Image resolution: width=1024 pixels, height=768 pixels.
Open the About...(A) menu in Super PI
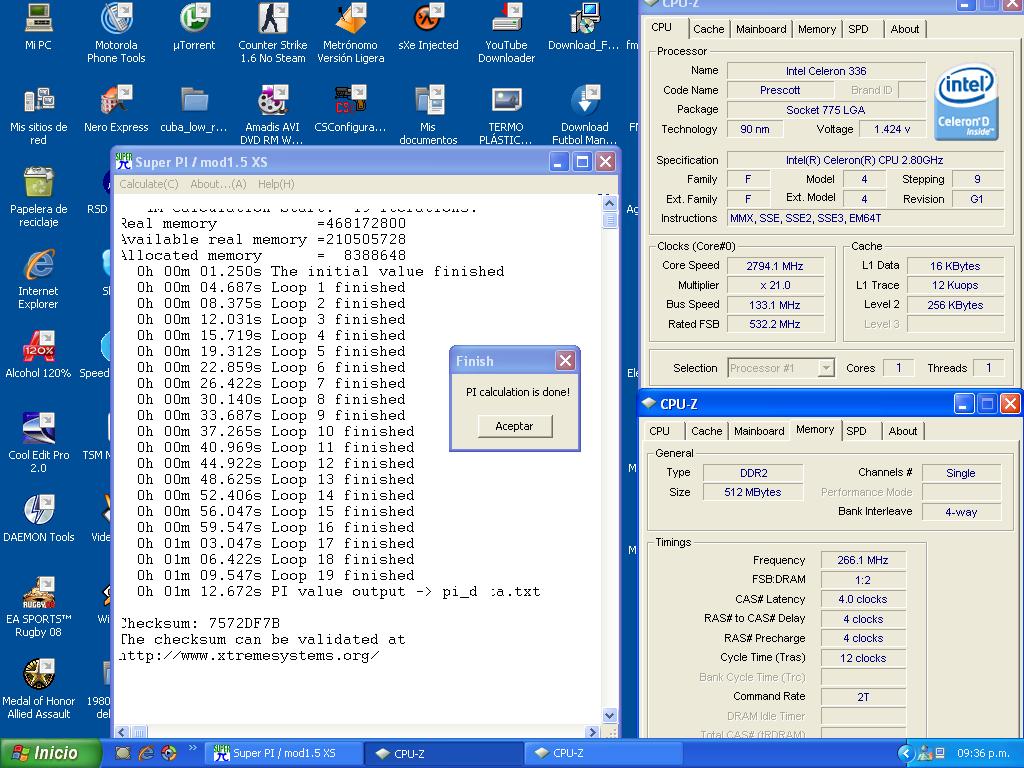point(218,184)
